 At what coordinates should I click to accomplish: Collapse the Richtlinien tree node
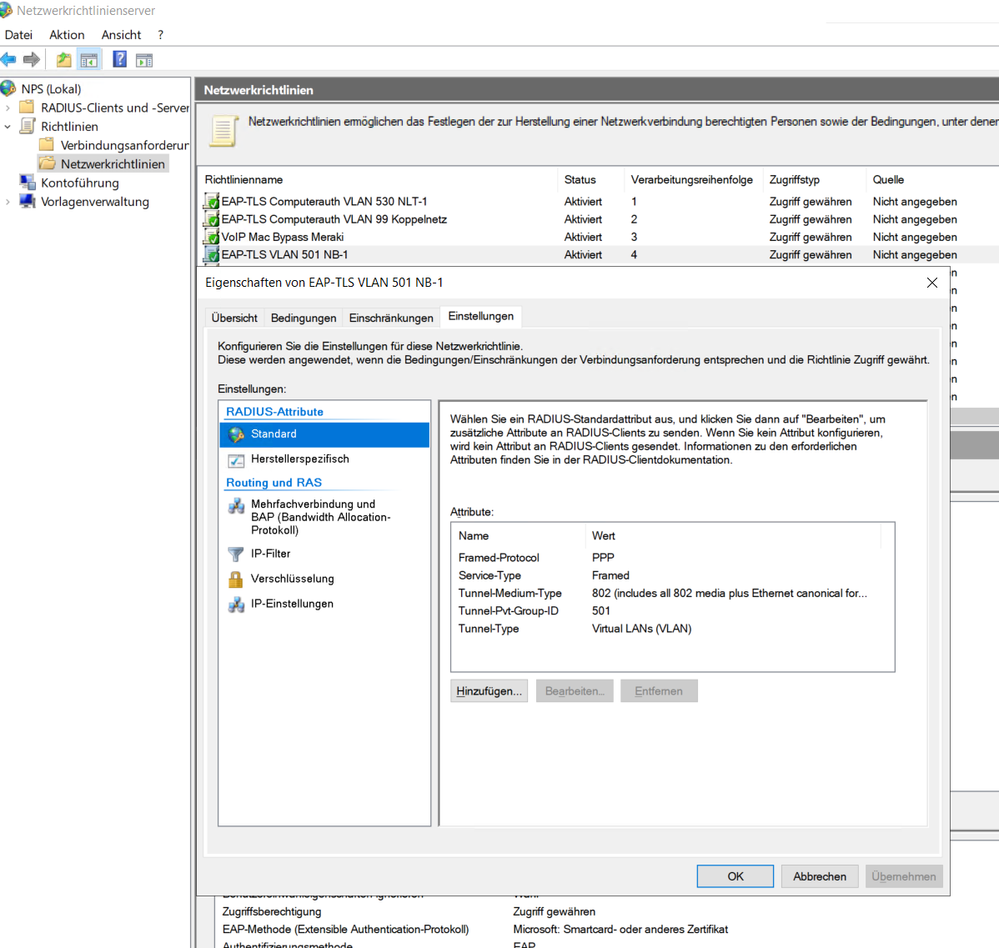[8, 127]
